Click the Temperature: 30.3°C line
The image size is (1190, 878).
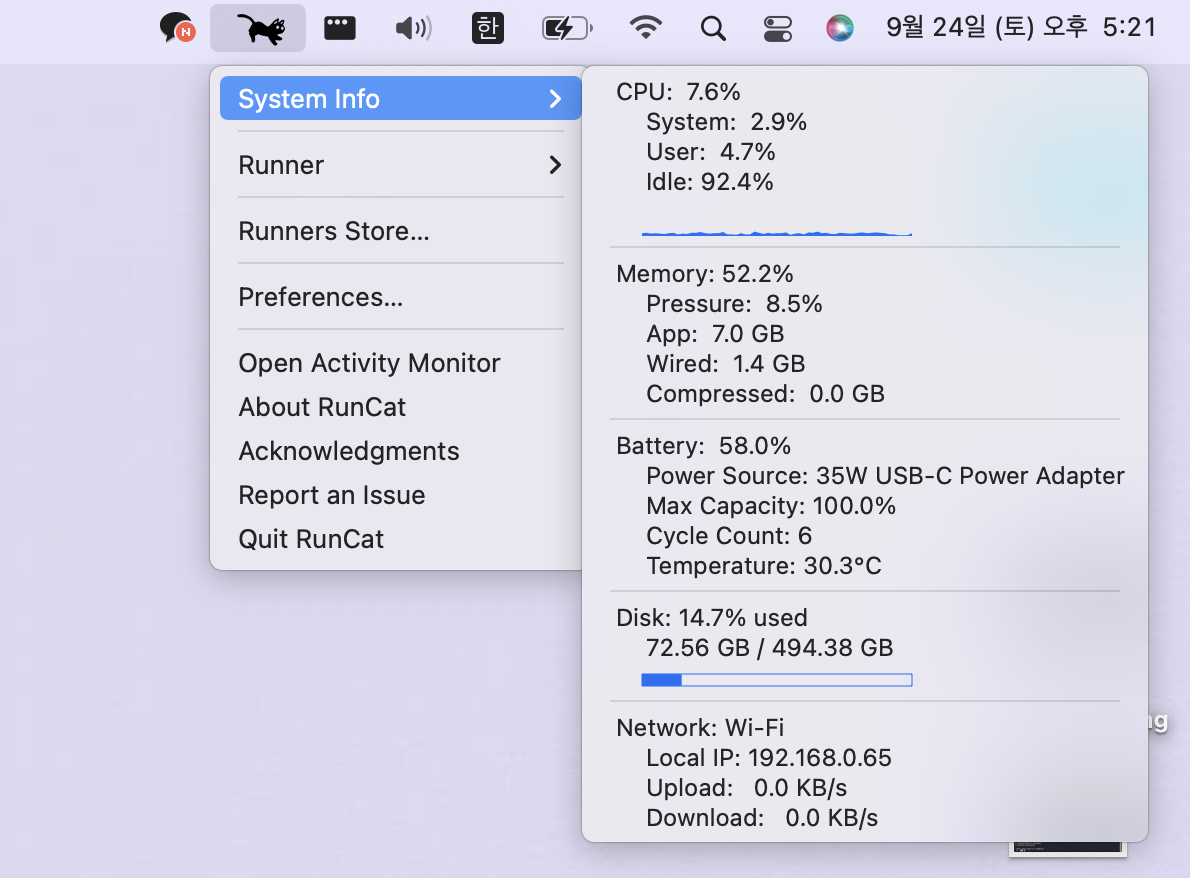click(x=763, y=566)
